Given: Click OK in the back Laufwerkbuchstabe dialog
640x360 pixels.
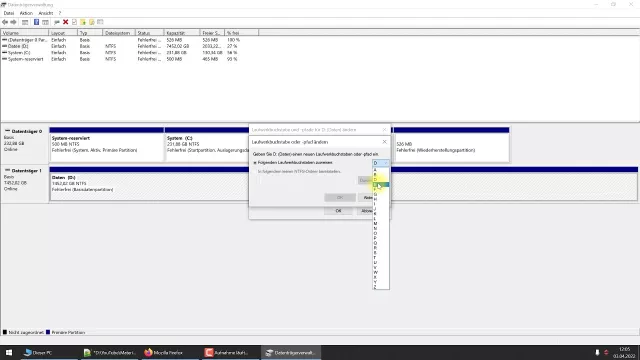Looking at the screenshot, I should tap(338, 211).
